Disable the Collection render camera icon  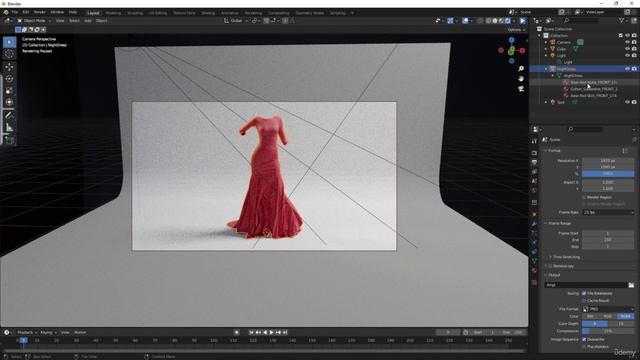pyautogui.click(x=634, y=36)
